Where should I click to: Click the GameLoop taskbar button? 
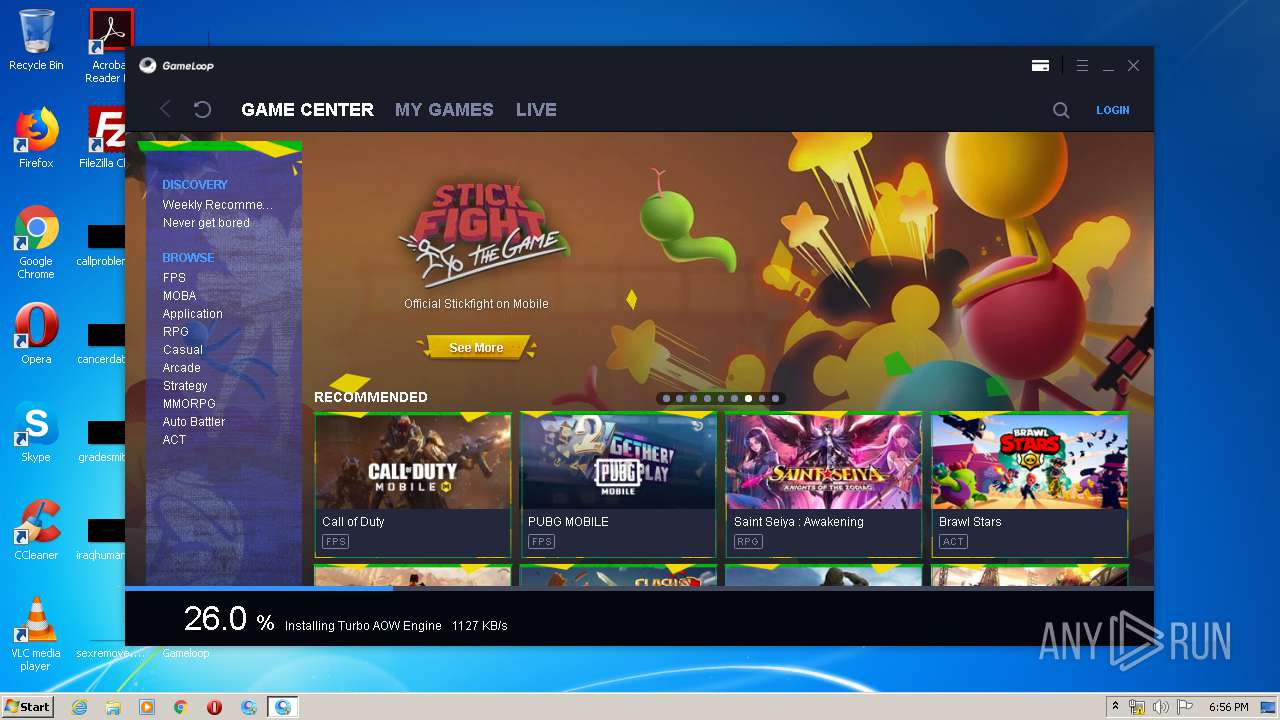pyautogui.click(x=283, y=707)
